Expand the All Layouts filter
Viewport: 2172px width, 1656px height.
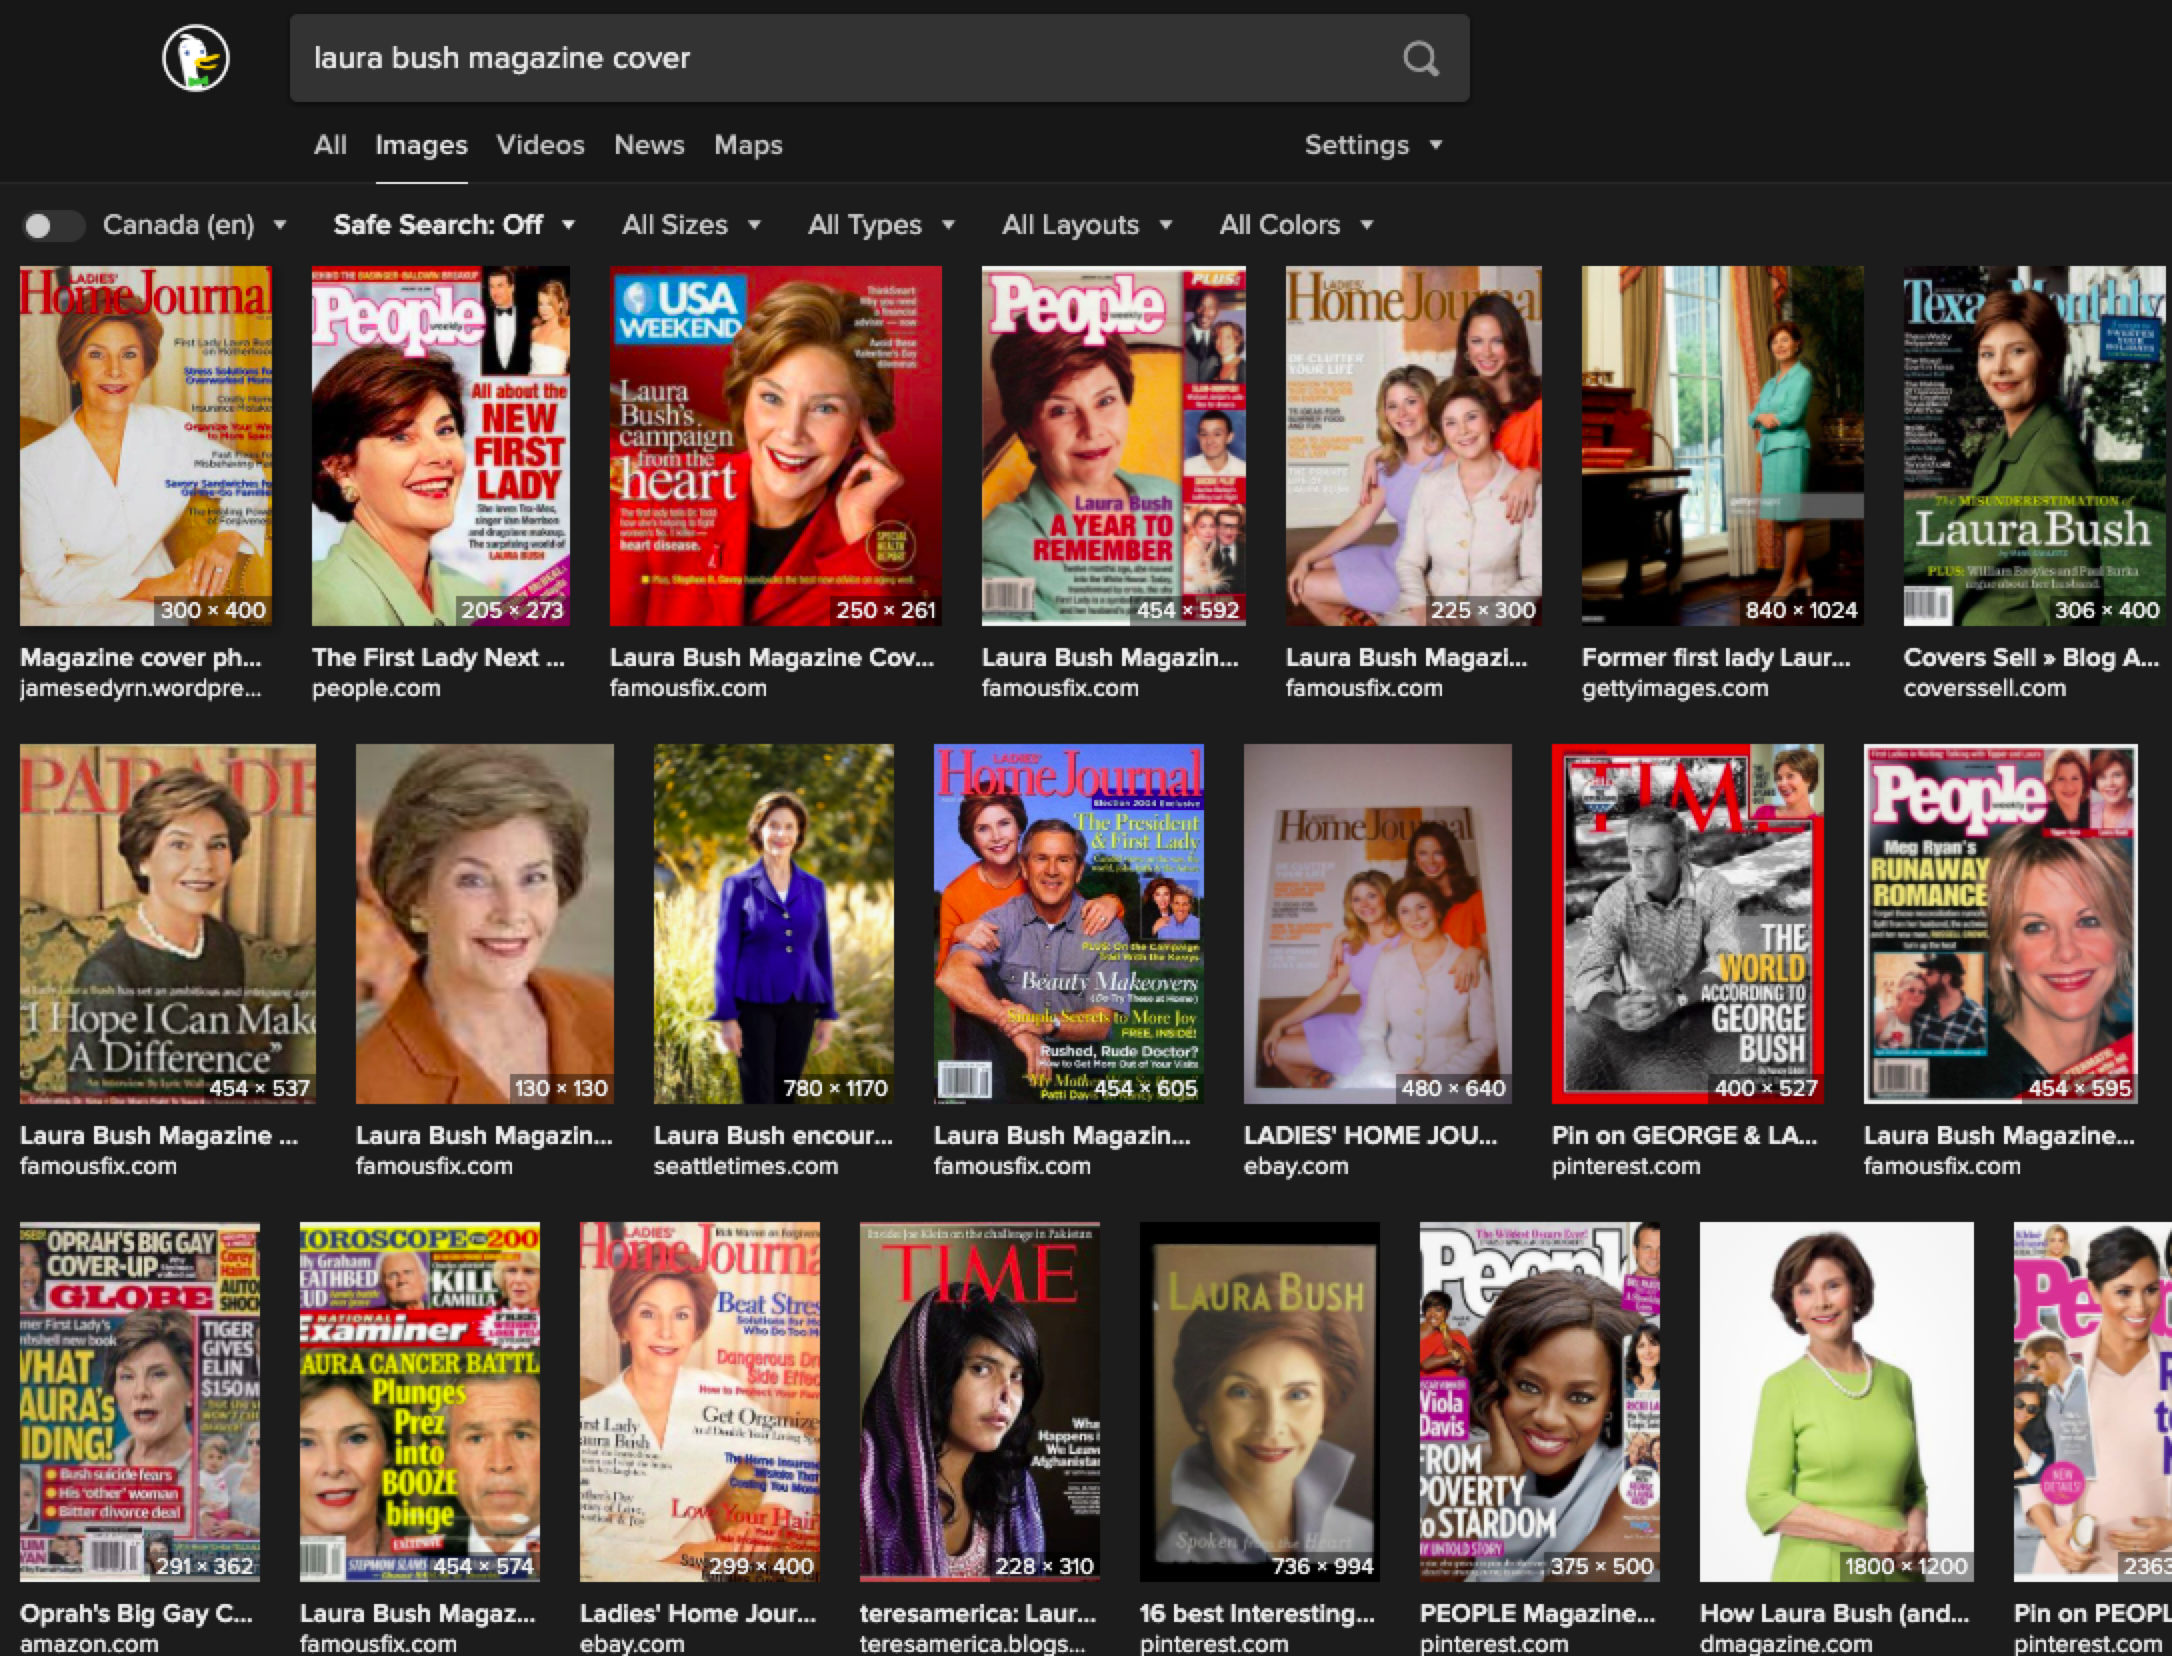click(1087, 225)
